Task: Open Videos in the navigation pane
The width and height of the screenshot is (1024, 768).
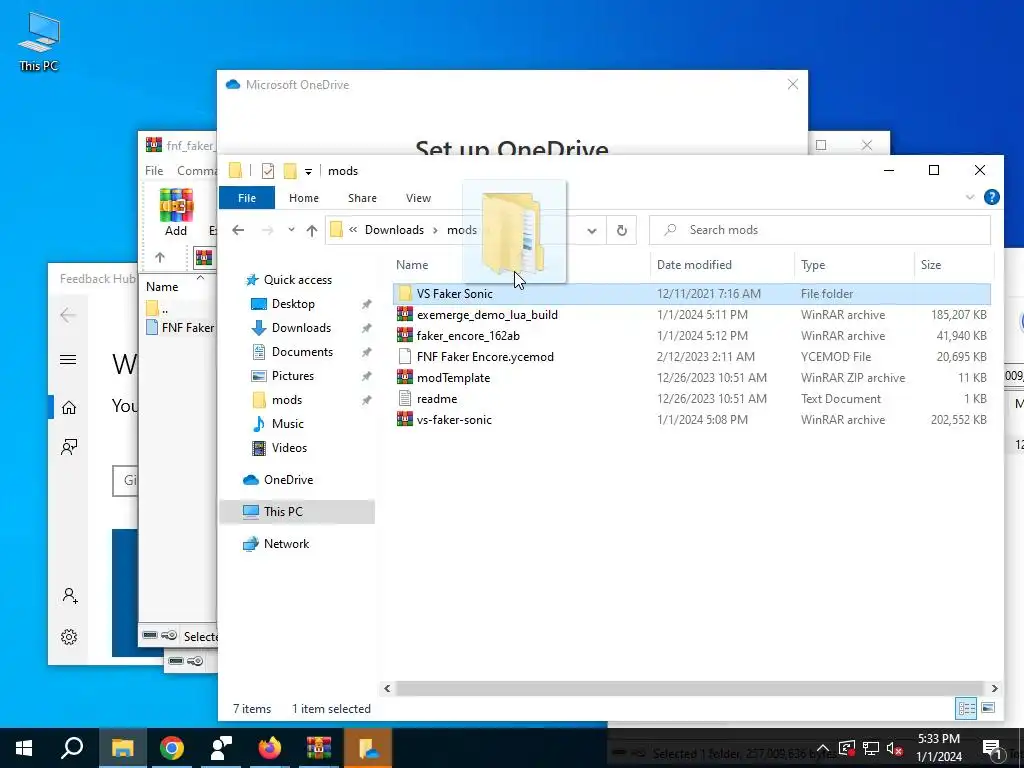Action: click(289, 448)
